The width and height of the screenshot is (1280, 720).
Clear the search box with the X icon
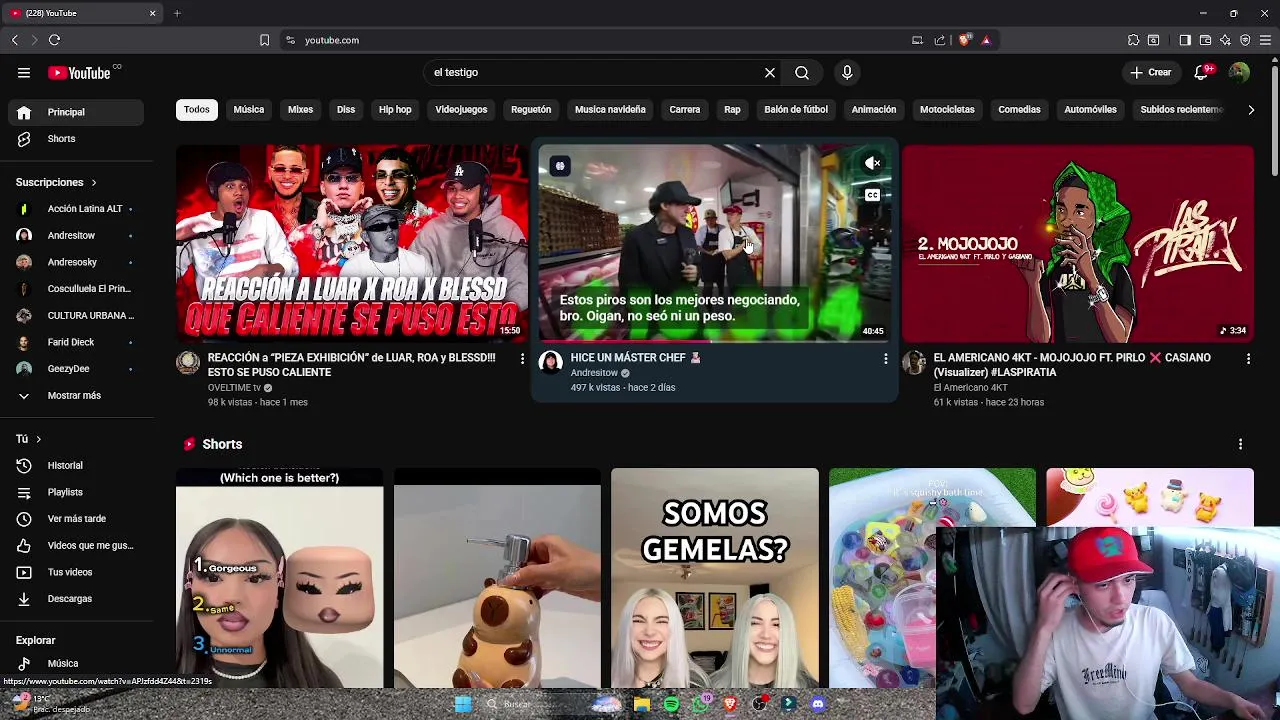[770, 72]
